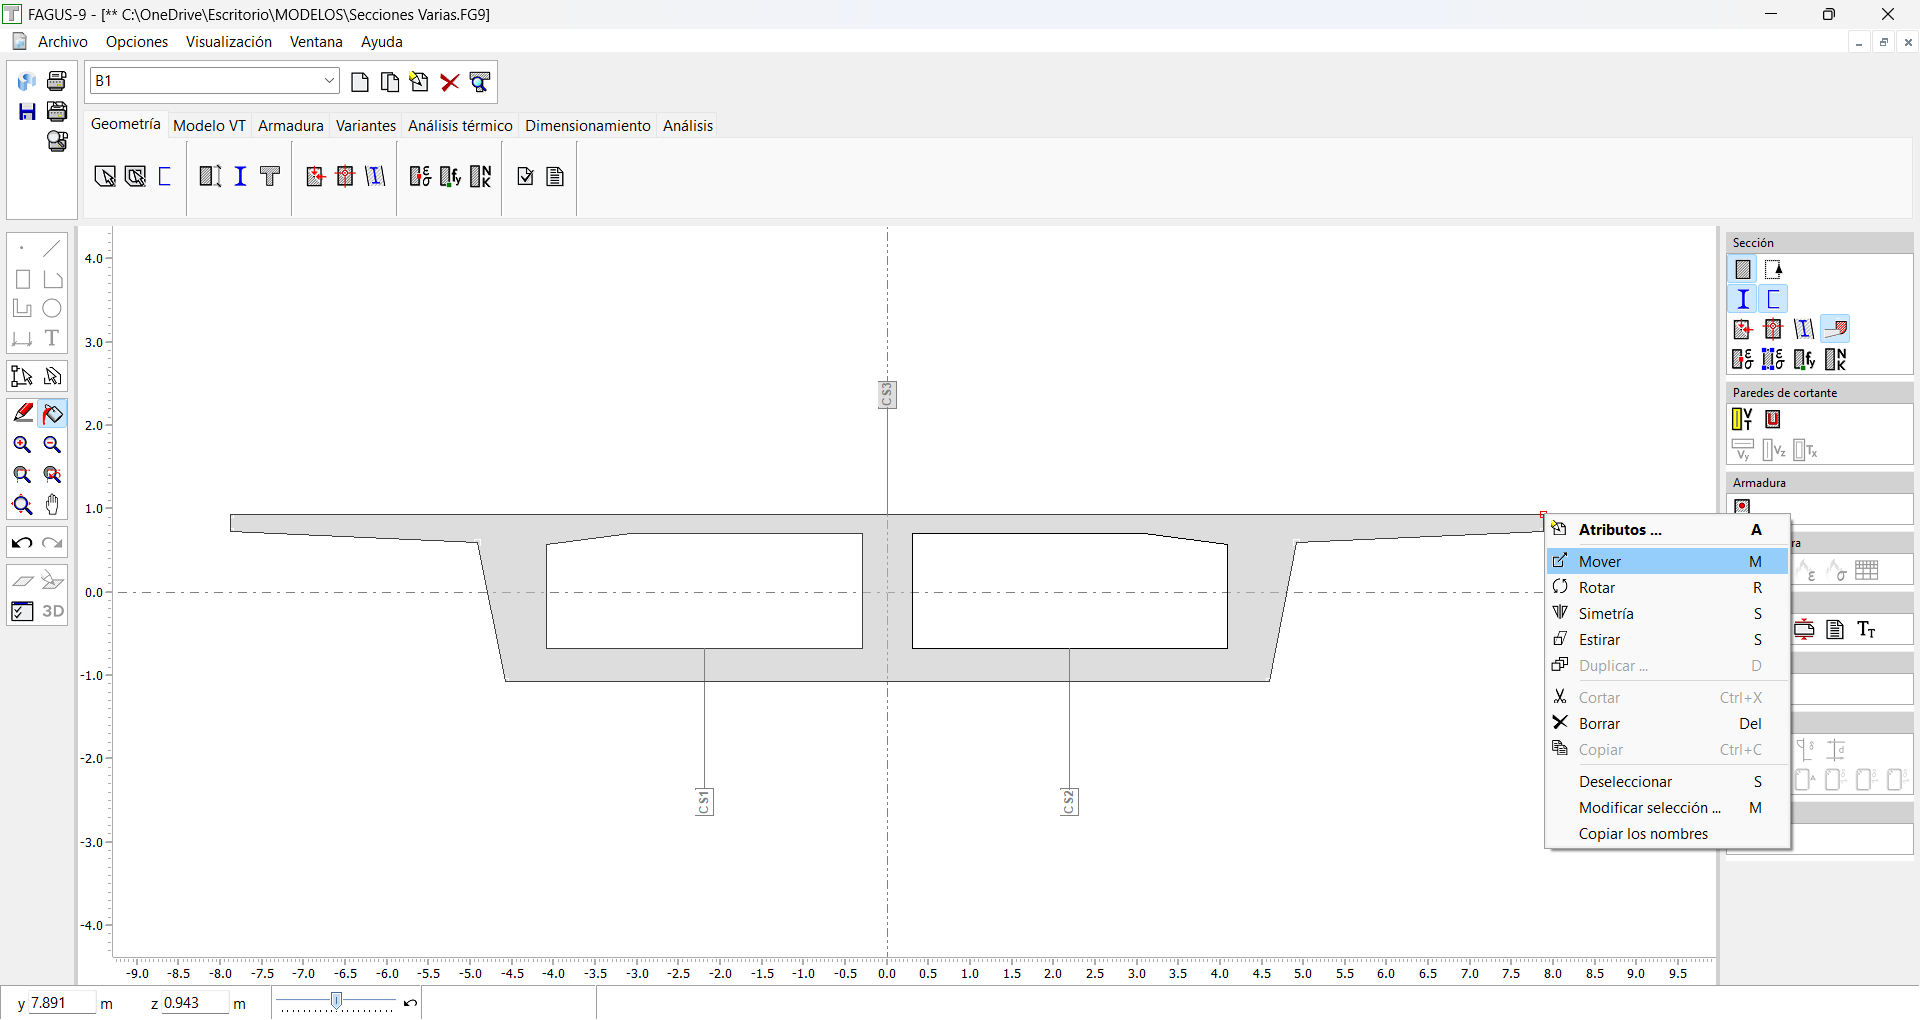Click Borrar in the context menu
This screenshot has height=1020, width=1920.
(x=1599, y=724)
